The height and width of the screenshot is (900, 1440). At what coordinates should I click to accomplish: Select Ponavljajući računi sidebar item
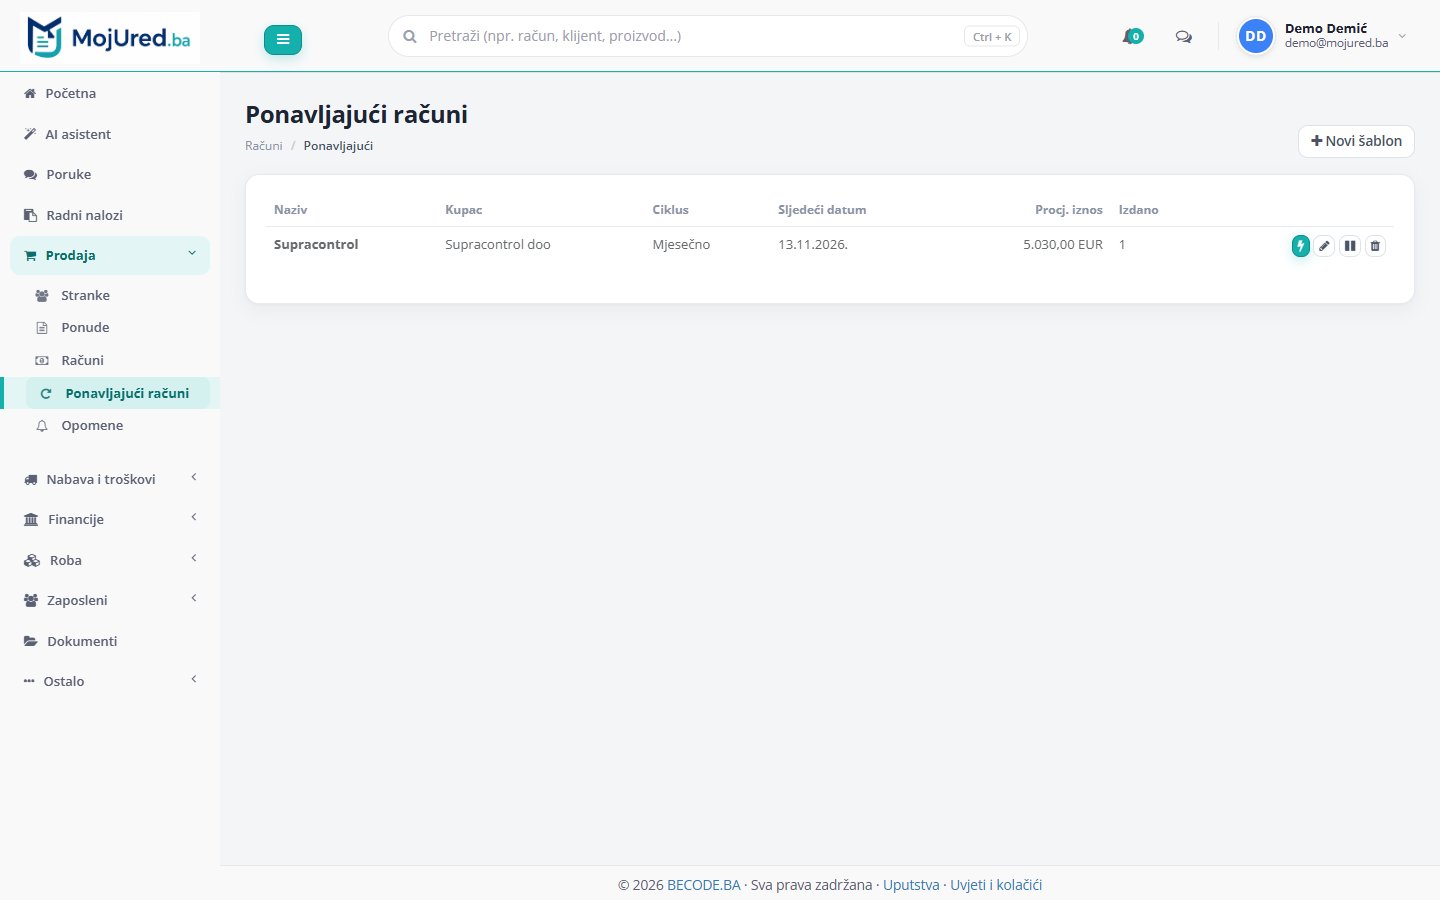(118, 393)
